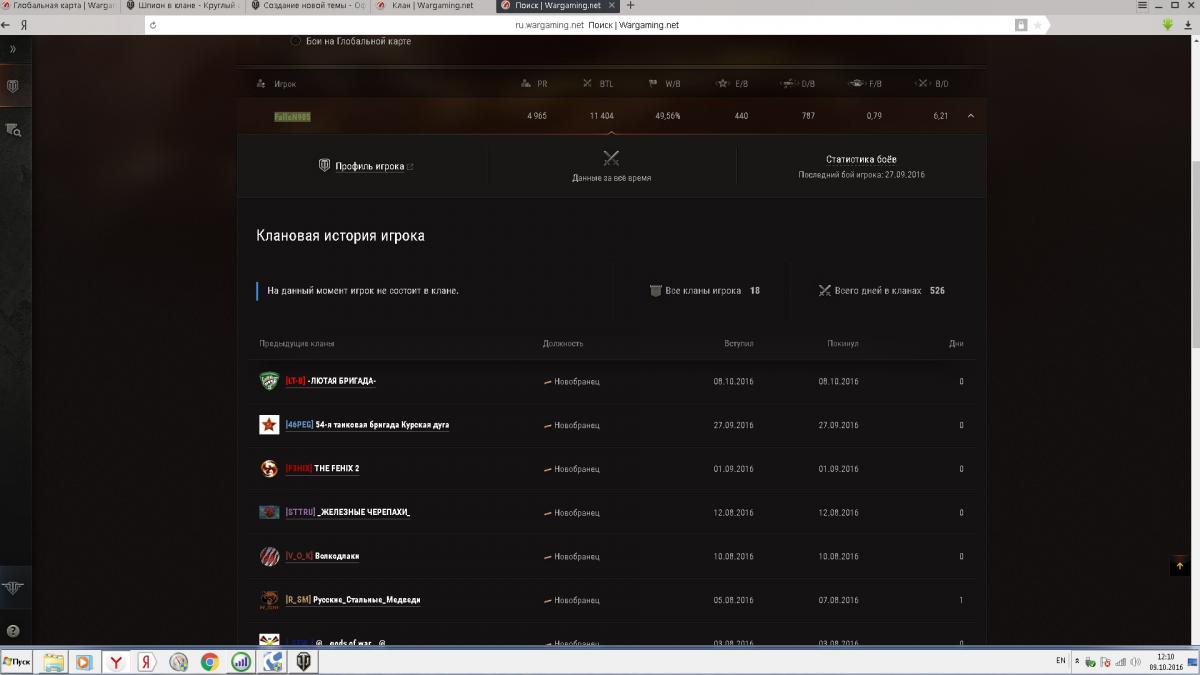Switch to the Клан | Wargaming.net tab
The width and height of the screenshot is (1200, 675).
coord(432,6)
